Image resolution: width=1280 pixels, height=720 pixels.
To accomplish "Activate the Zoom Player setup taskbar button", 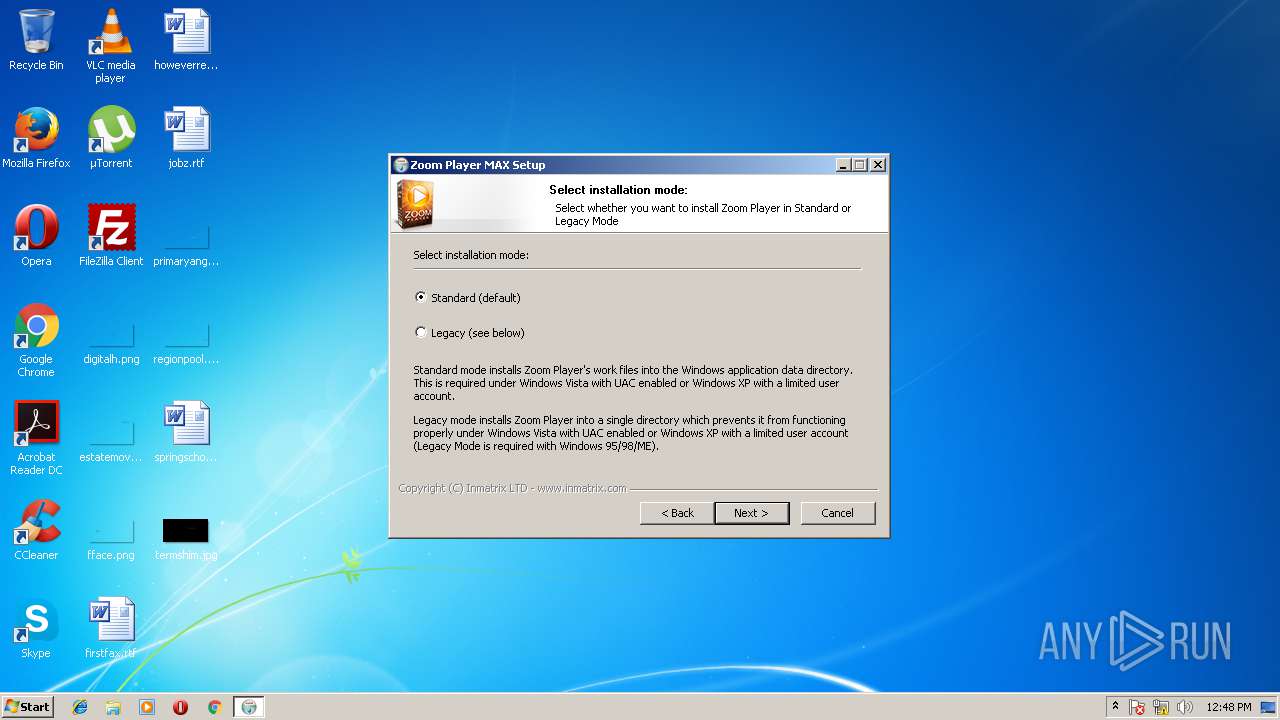I will click(249, 707).
